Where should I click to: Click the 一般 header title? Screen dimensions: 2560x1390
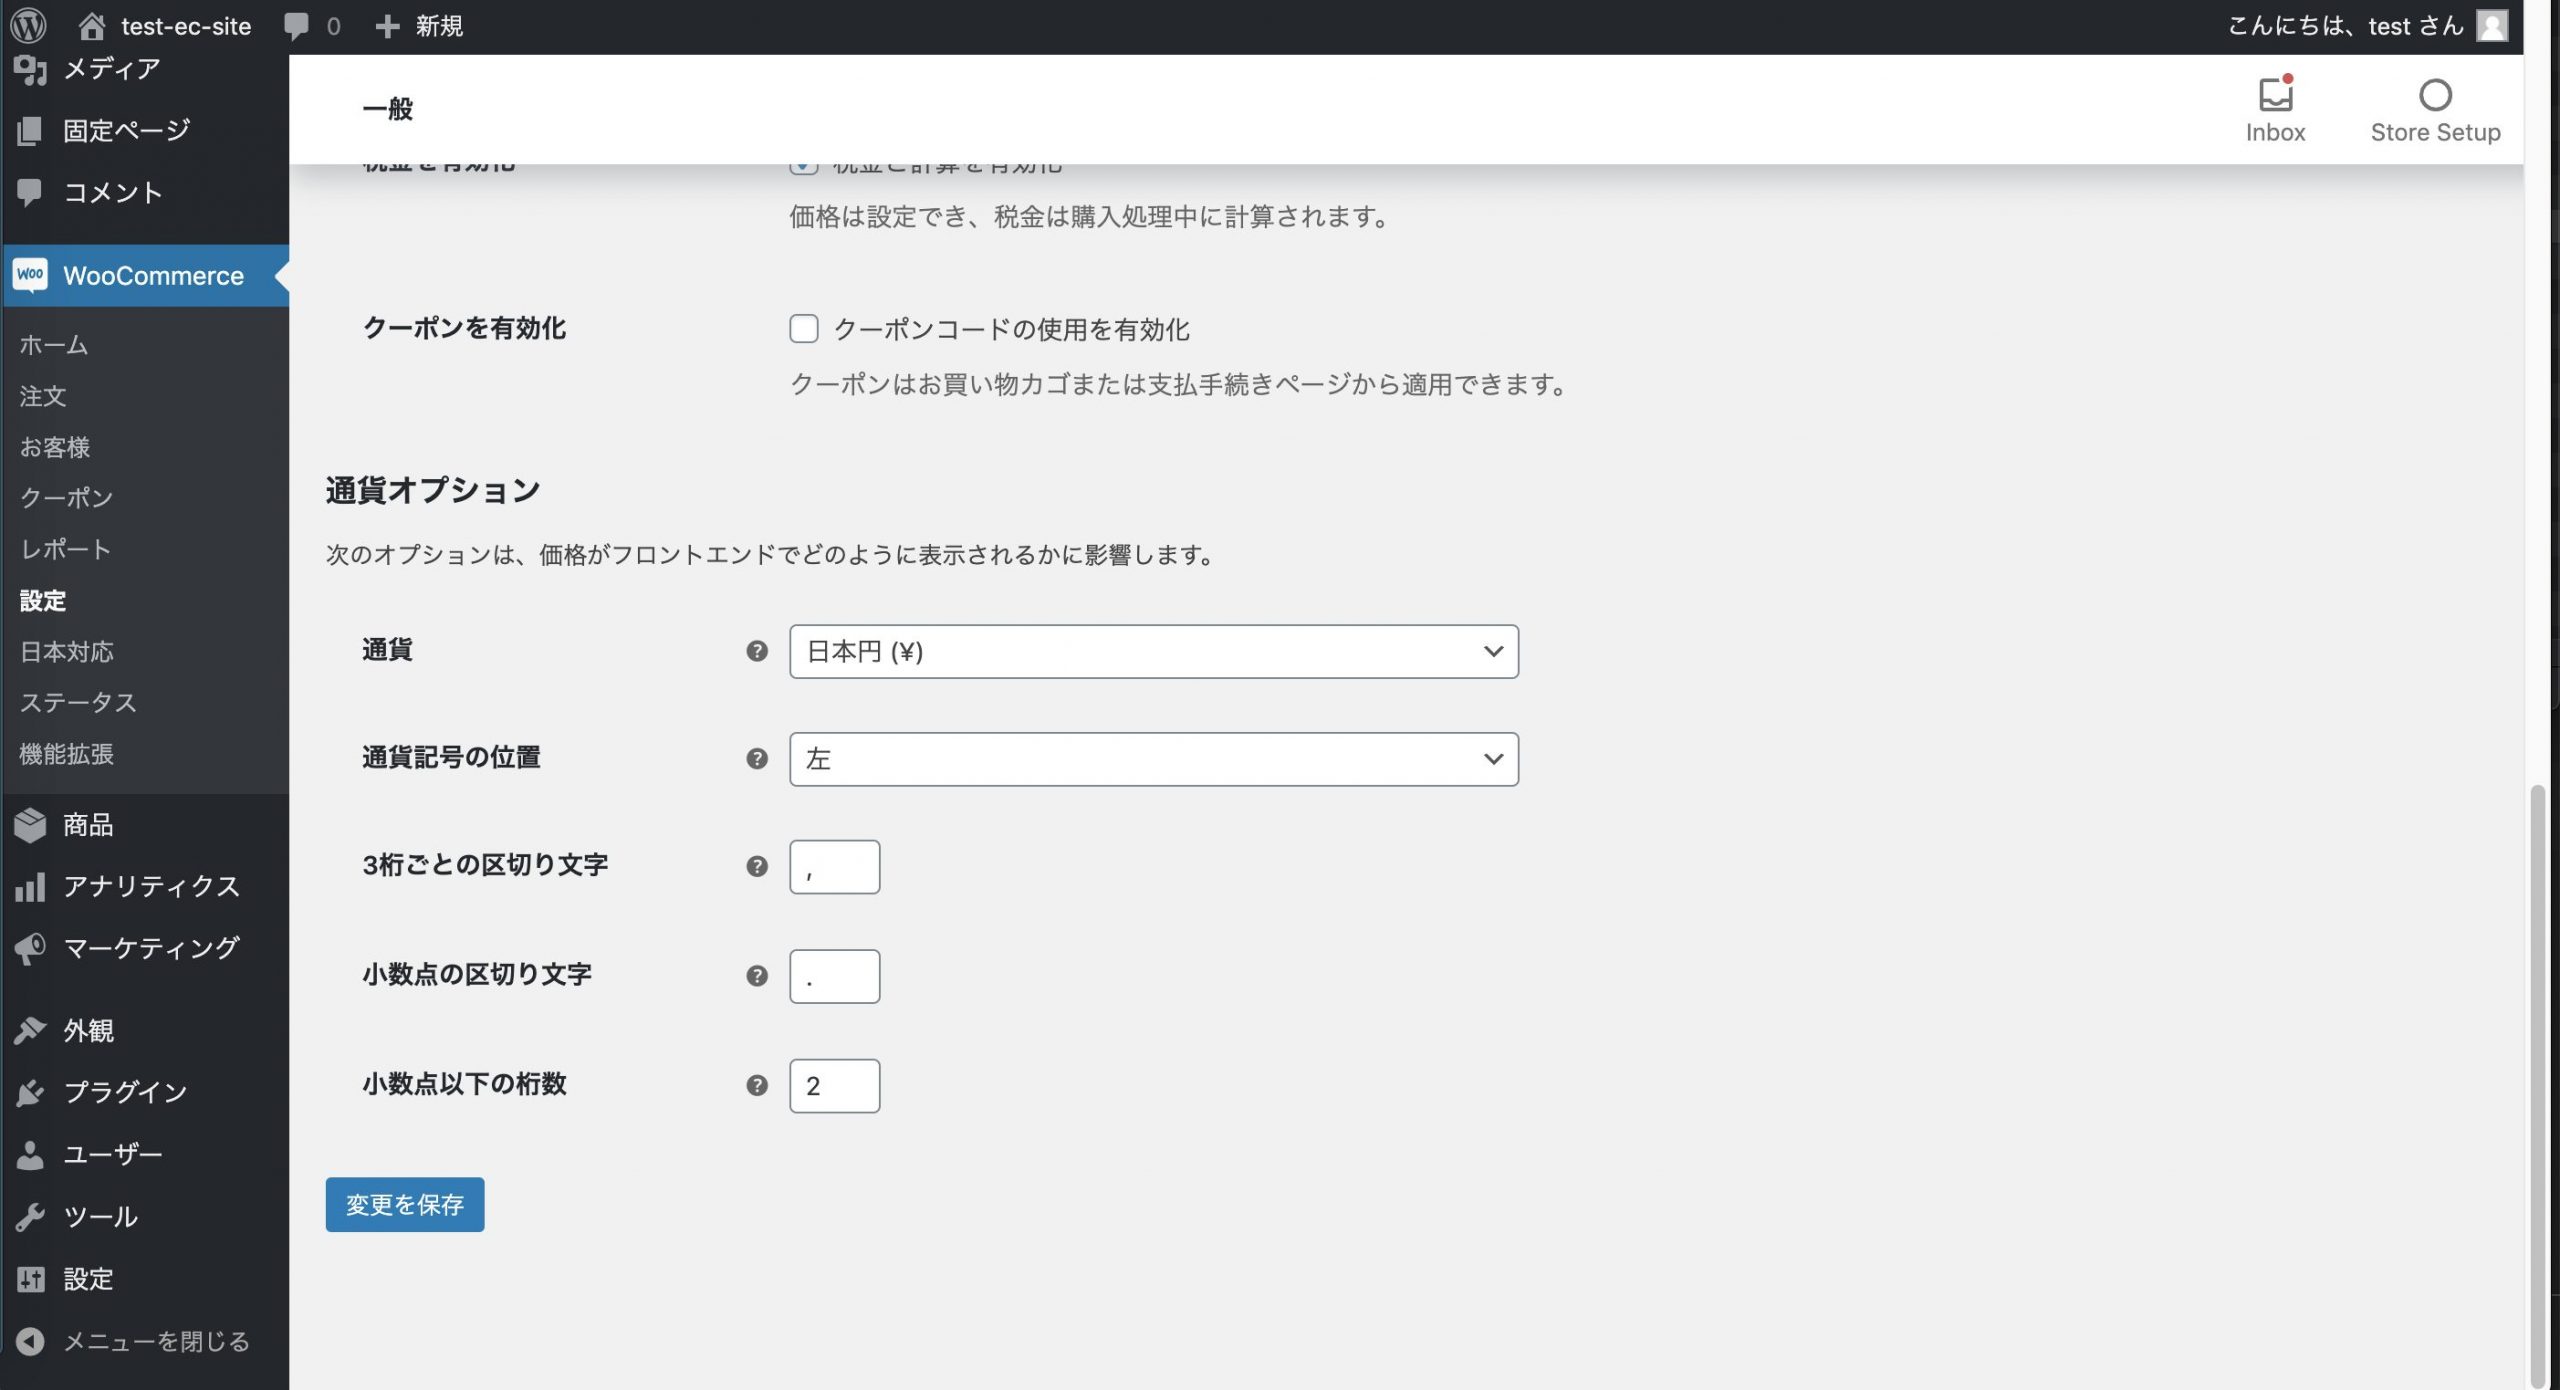click(387, 109)
